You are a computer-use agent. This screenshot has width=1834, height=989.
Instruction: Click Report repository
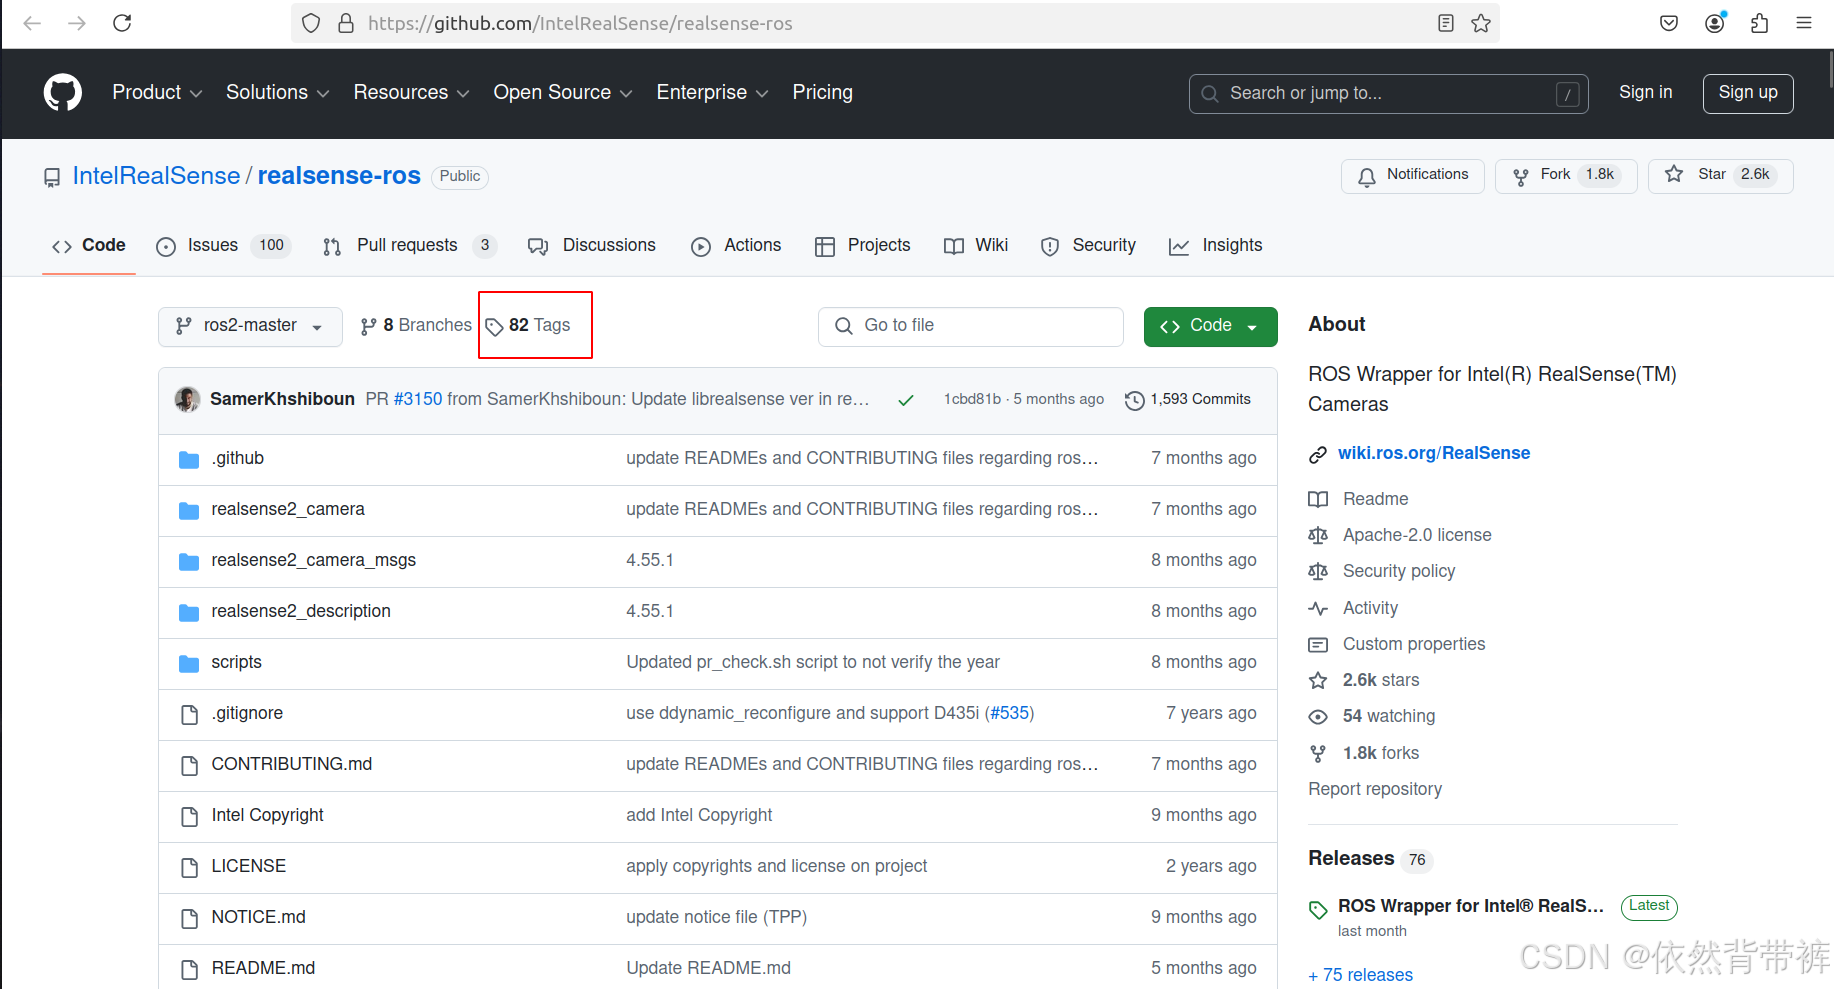pos(1375,790)
